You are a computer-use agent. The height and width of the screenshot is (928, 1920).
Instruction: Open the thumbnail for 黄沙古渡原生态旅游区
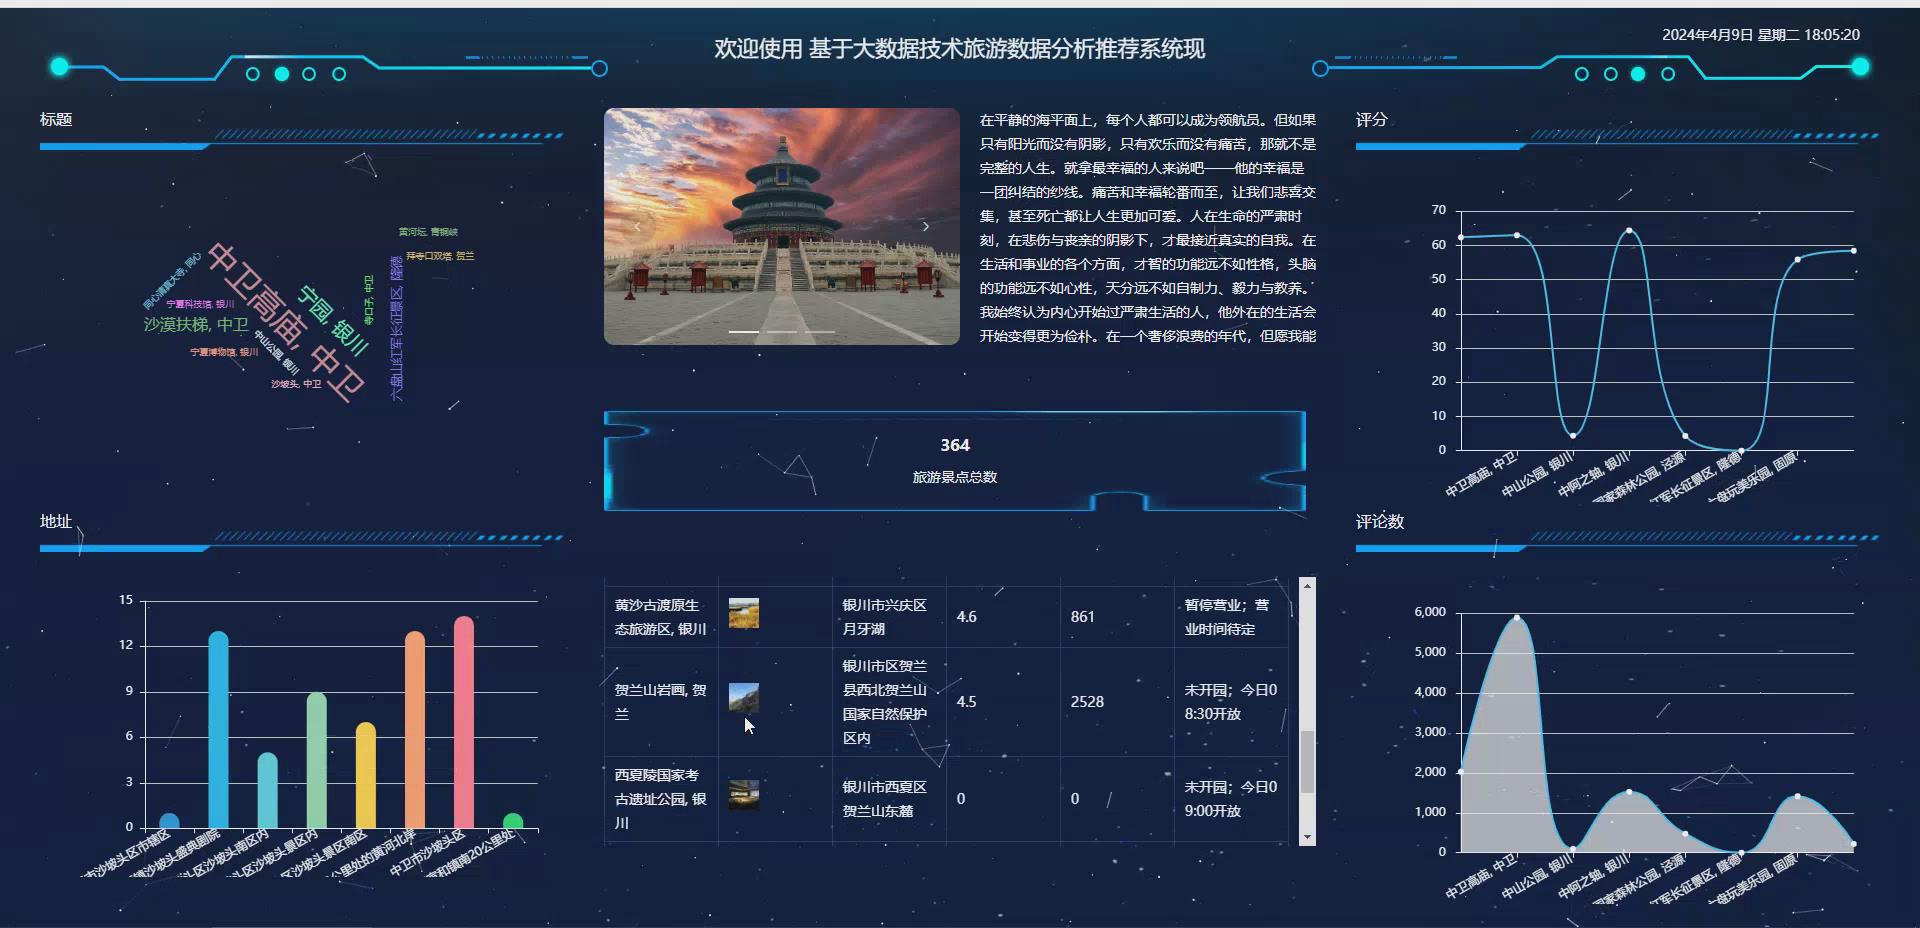(x=745, y=612)
